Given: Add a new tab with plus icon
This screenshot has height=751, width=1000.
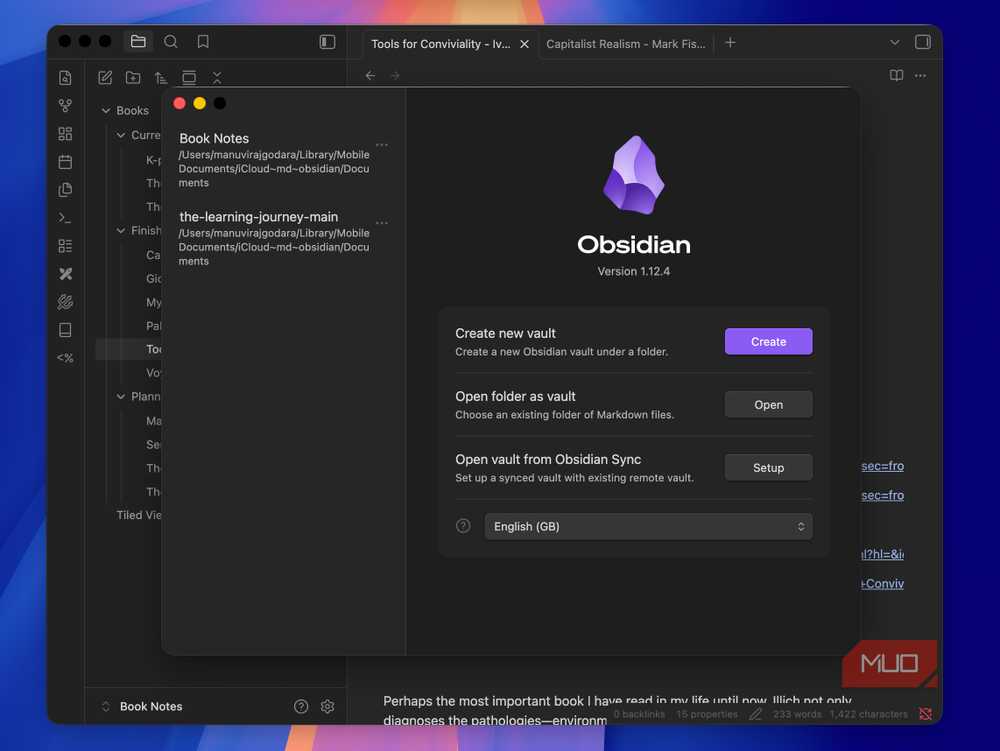Looking at the screenshot, I should (x=730, y=43).
